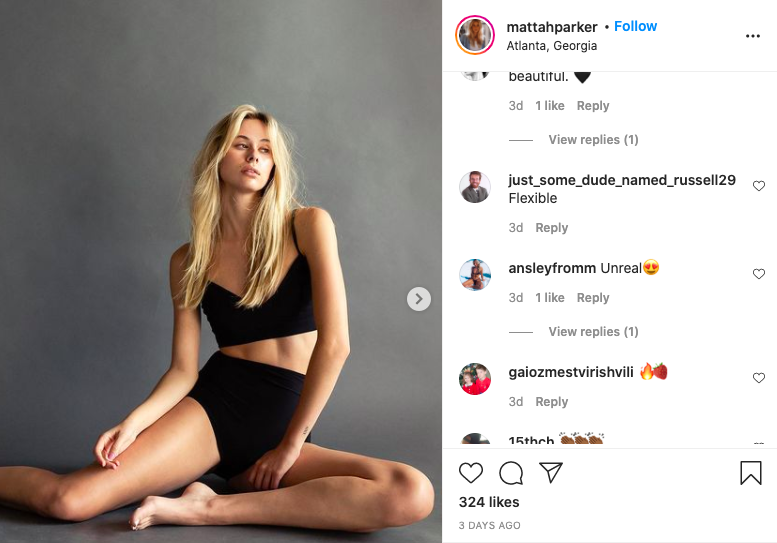Go to next photo with arrow
This screenshot has width=777, height=543.
coord(419,299)
